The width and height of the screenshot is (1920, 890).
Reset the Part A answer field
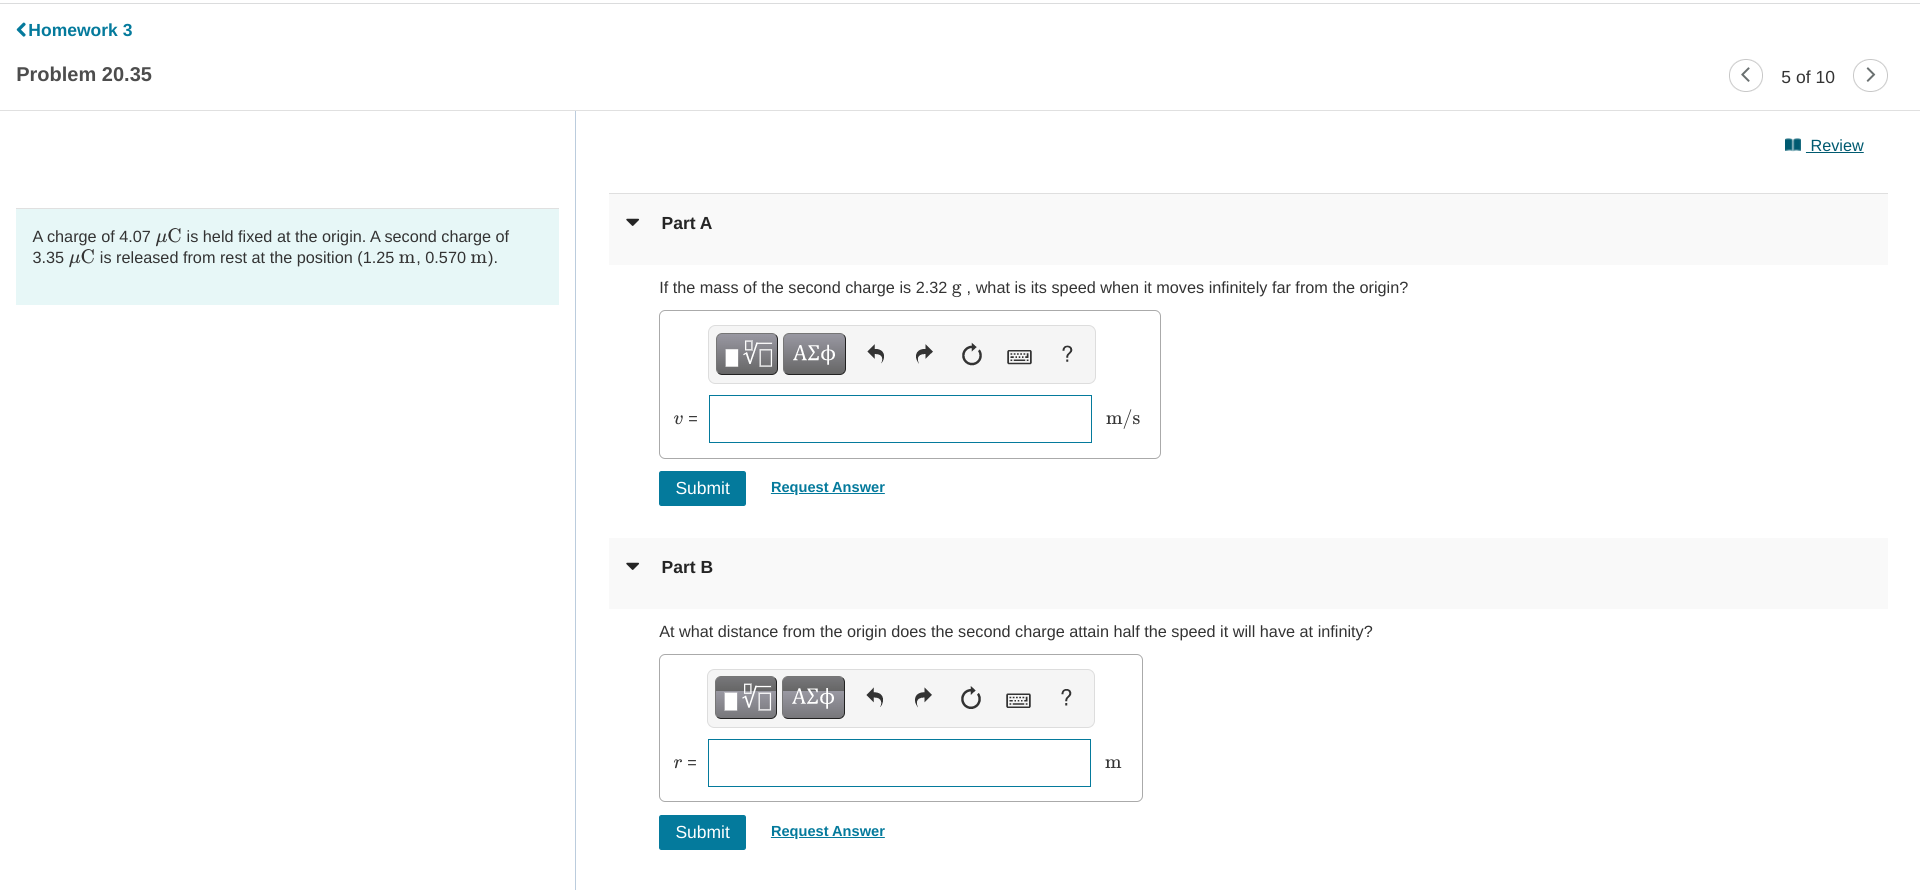[x=971, y=354]
